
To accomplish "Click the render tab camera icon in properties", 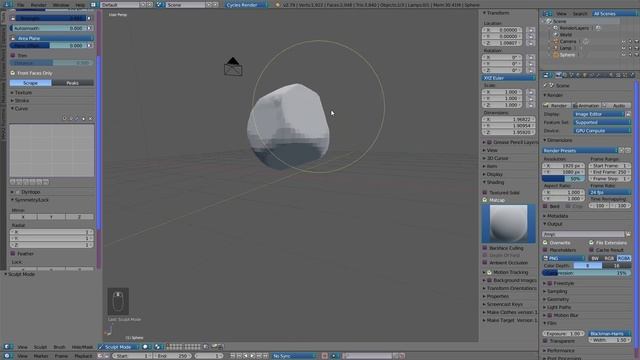I will [558, 75].
